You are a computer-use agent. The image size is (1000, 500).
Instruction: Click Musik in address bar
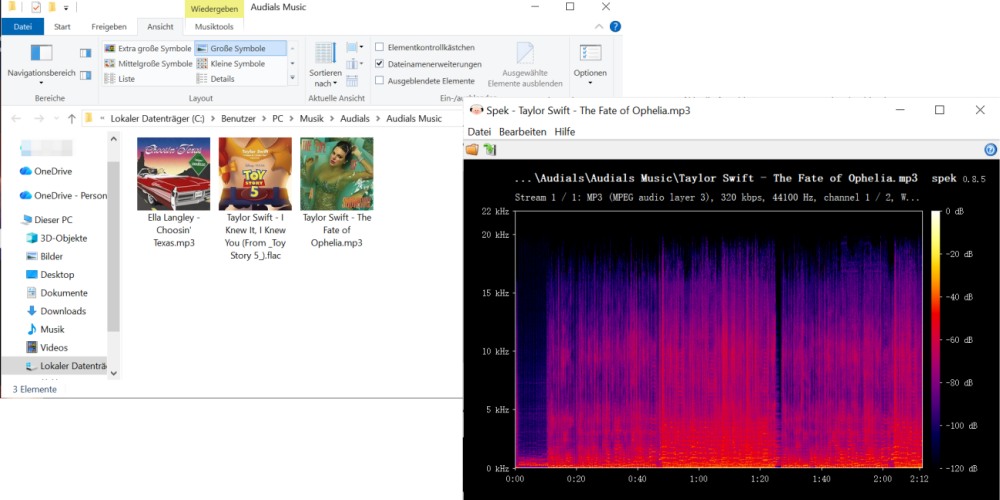coord(312,119)
